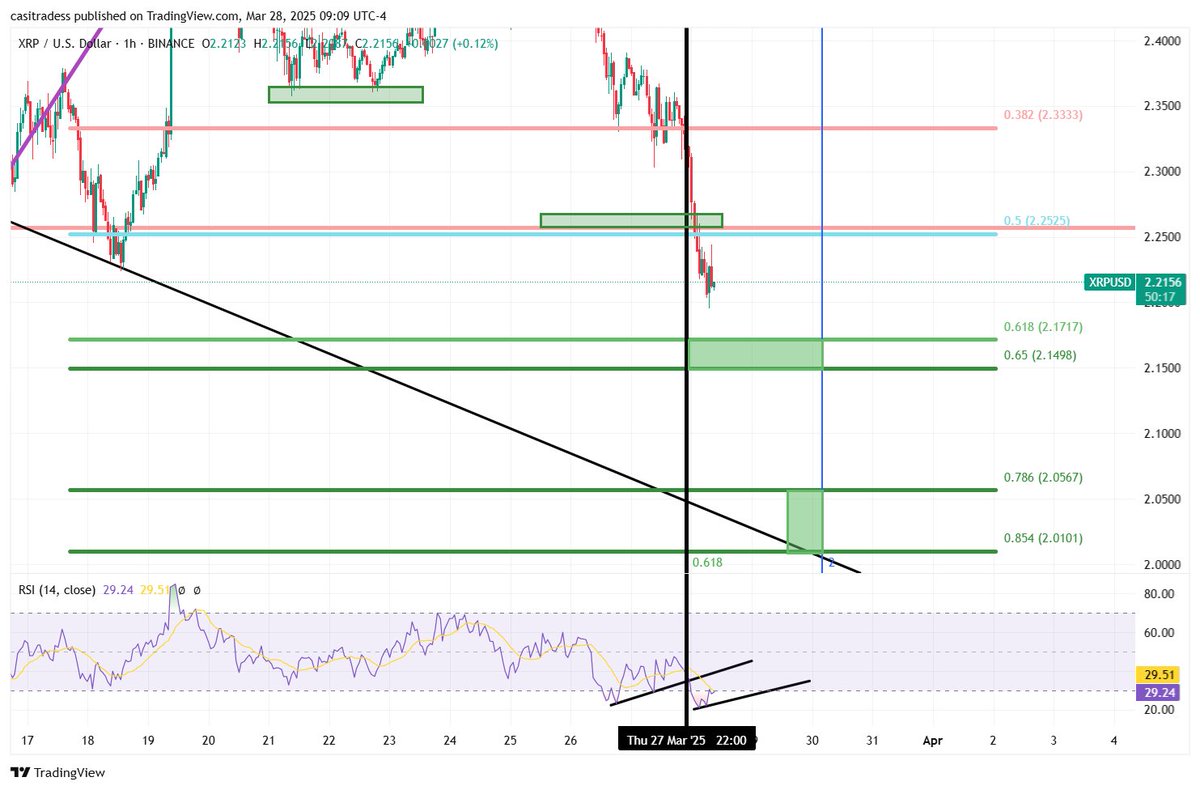Click the 0.382 (2.3333) Fibonacci label
The width and height of the screenshot is (1200, 790).
pos(1043,115)
